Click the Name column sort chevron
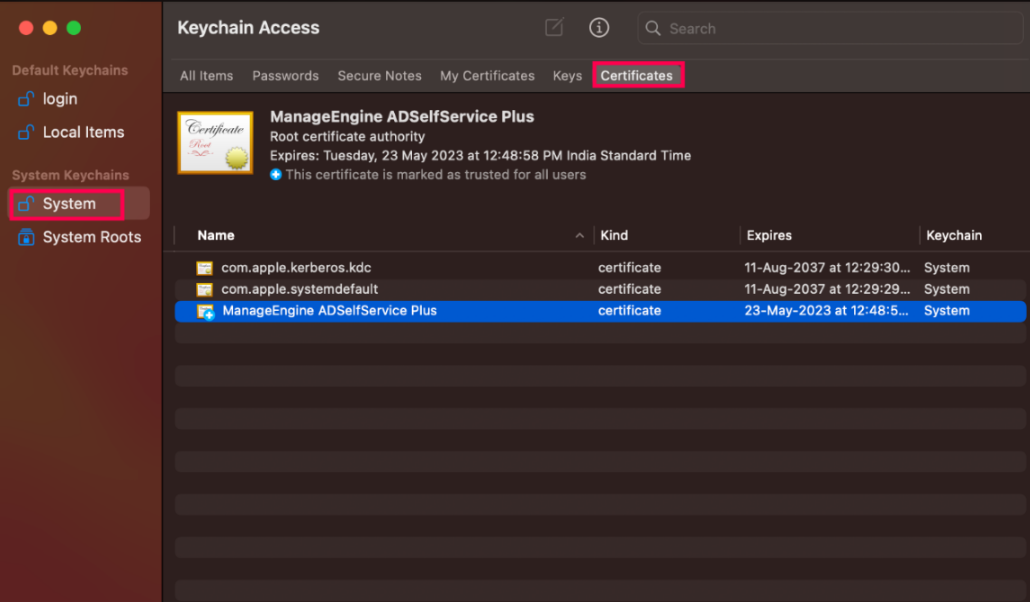This screenshot has width=1030, height=602. (580, 236)
